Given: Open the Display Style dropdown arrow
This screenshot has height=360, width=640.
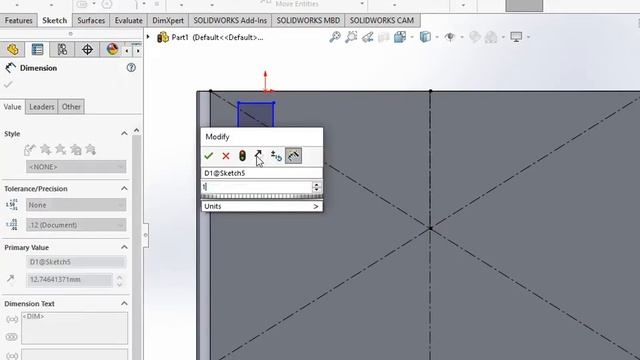Looking at the screenshot, I should coord(437,37).
